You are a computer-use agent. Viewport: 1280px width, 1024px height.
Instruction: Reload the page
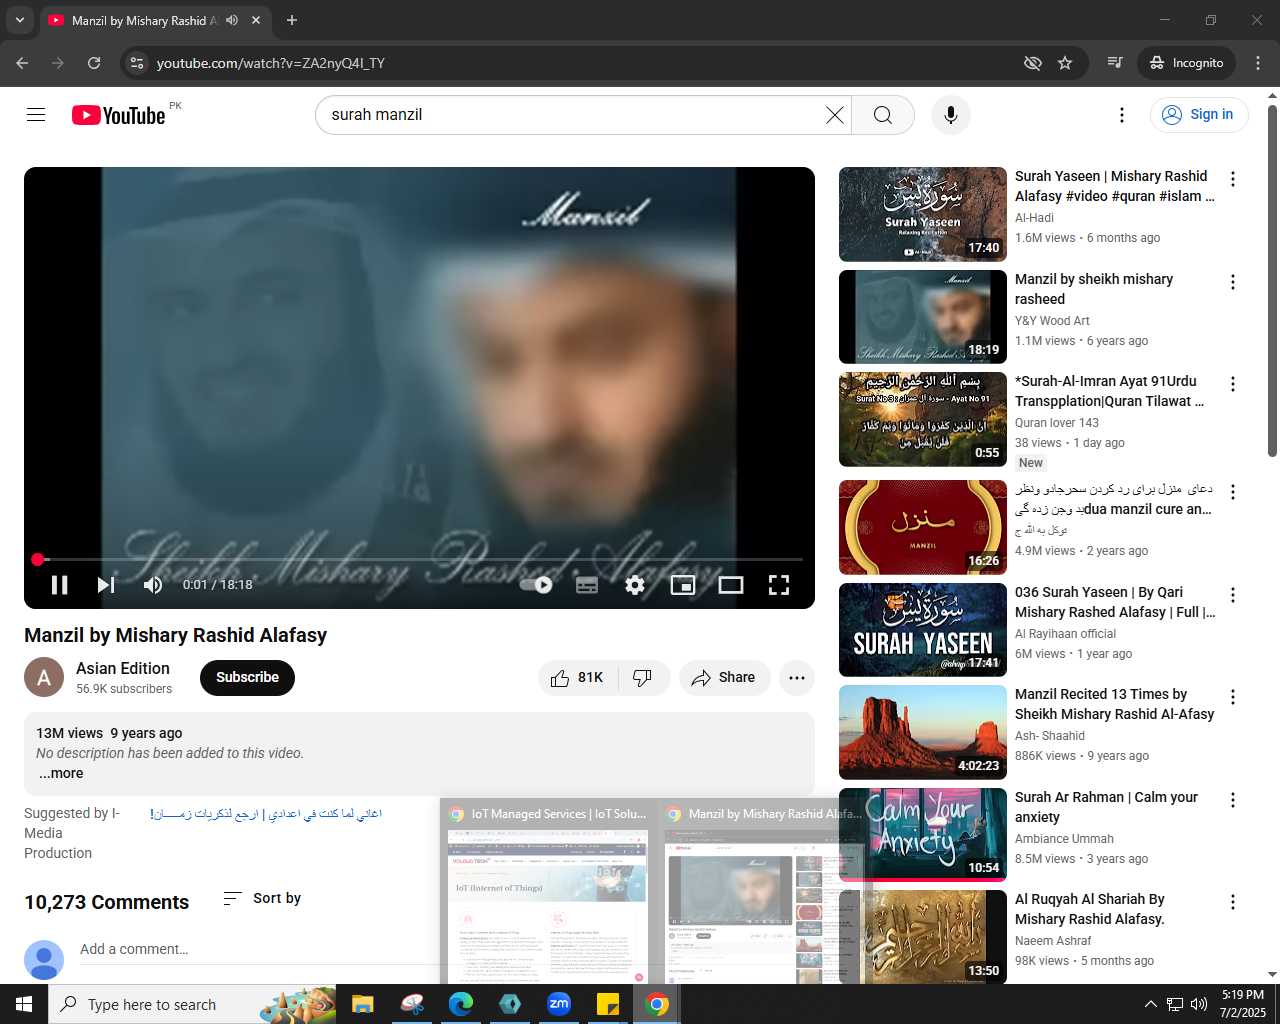[94, 63]
